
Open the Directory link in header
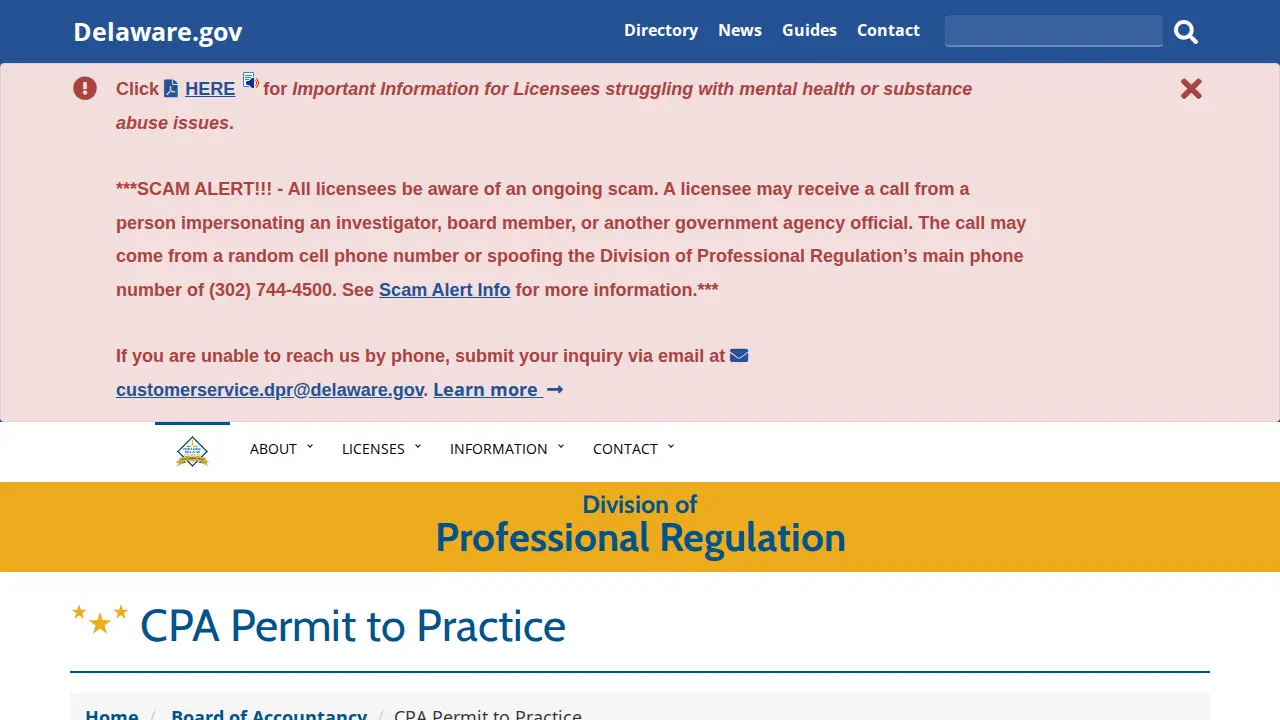point(661,30)
